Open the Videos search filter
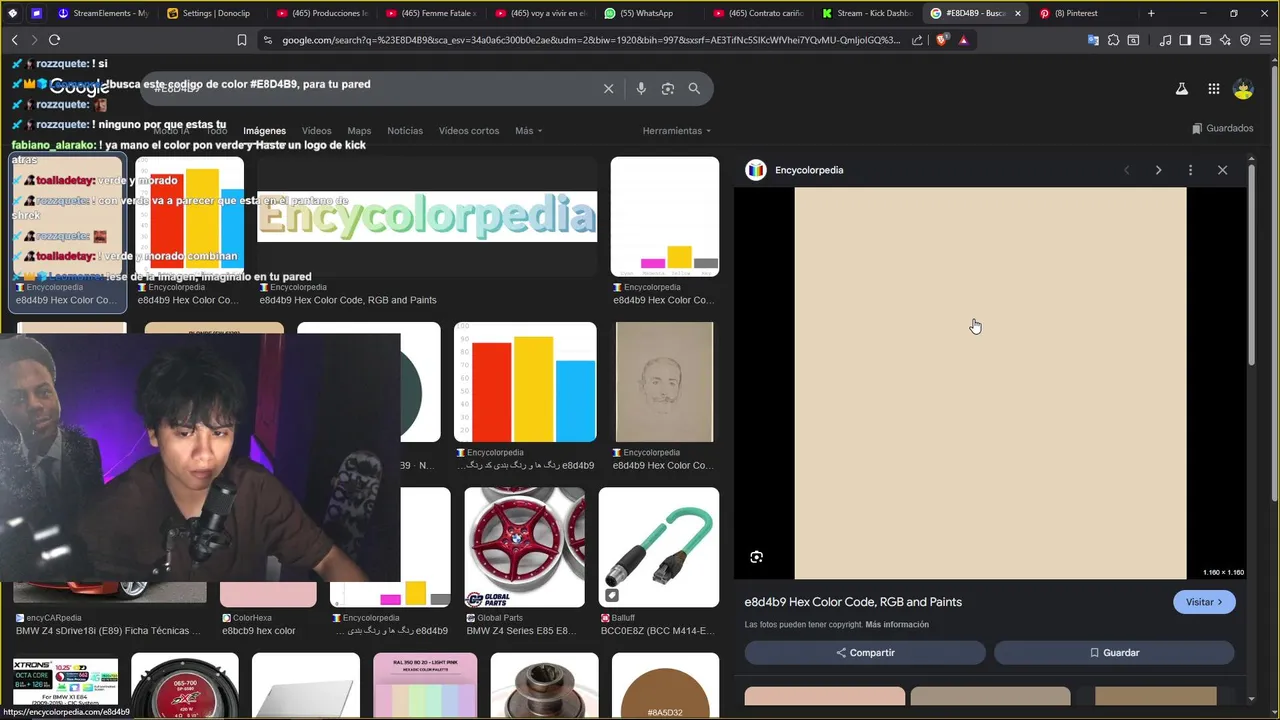This screenshot has height=720, width=1280. pos(316,131)
